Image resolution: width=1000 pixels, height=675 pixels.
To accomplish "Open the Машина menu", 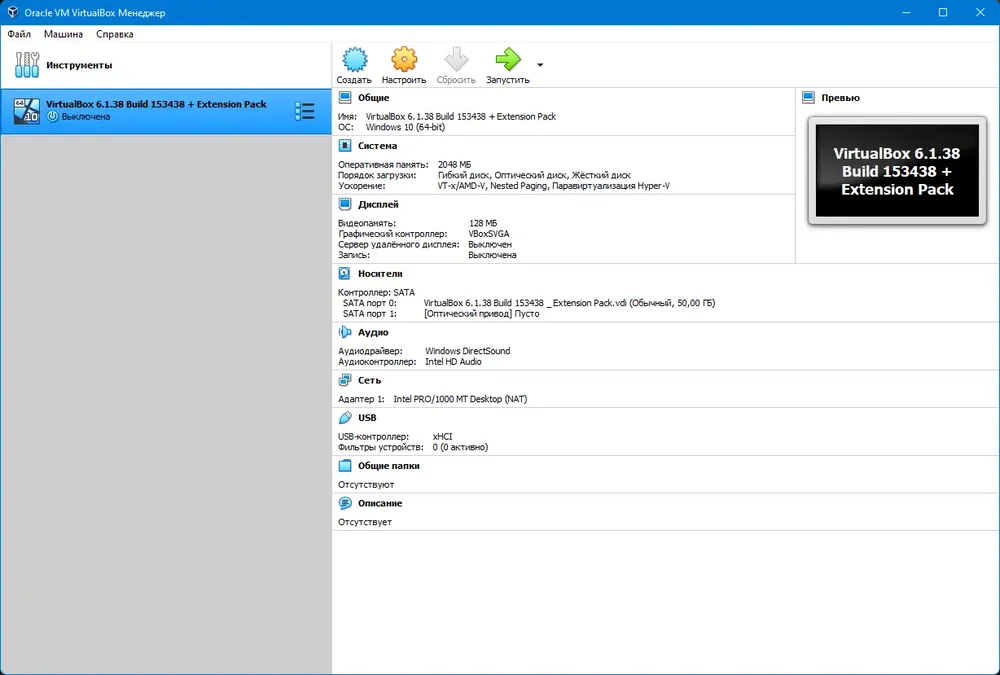I will pyautogui.click(x=63, y=34).
